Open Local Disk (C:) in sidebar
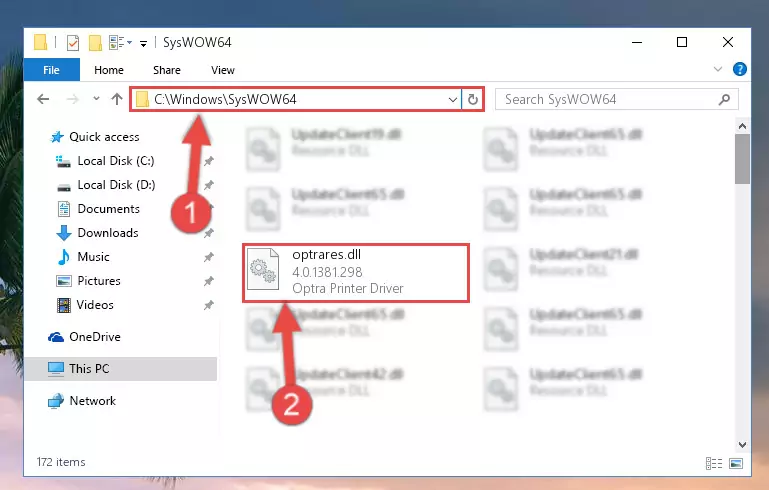The height and width of the screenshot is (490, 769). 116,161
